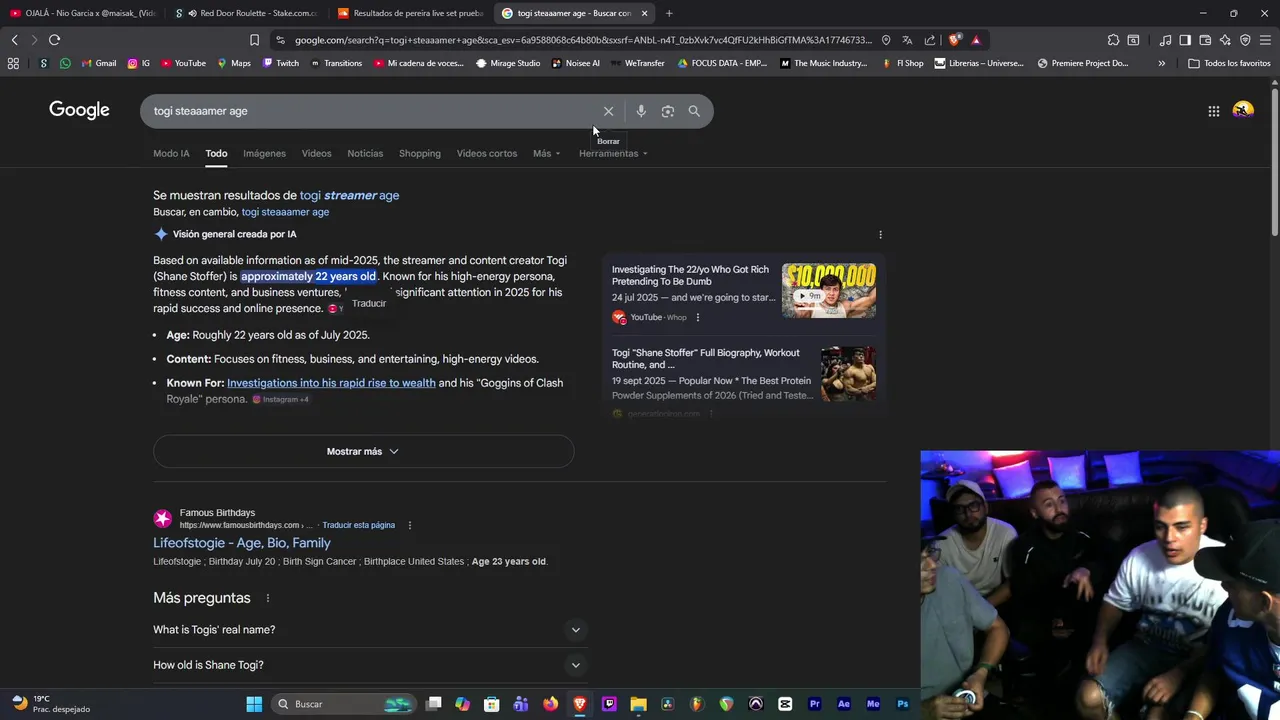Image resolution: width=1280 pixels, height=720 pixels.
Task: Show more bookmarks overflow chevron
Action: click(x=1161, y=63)
